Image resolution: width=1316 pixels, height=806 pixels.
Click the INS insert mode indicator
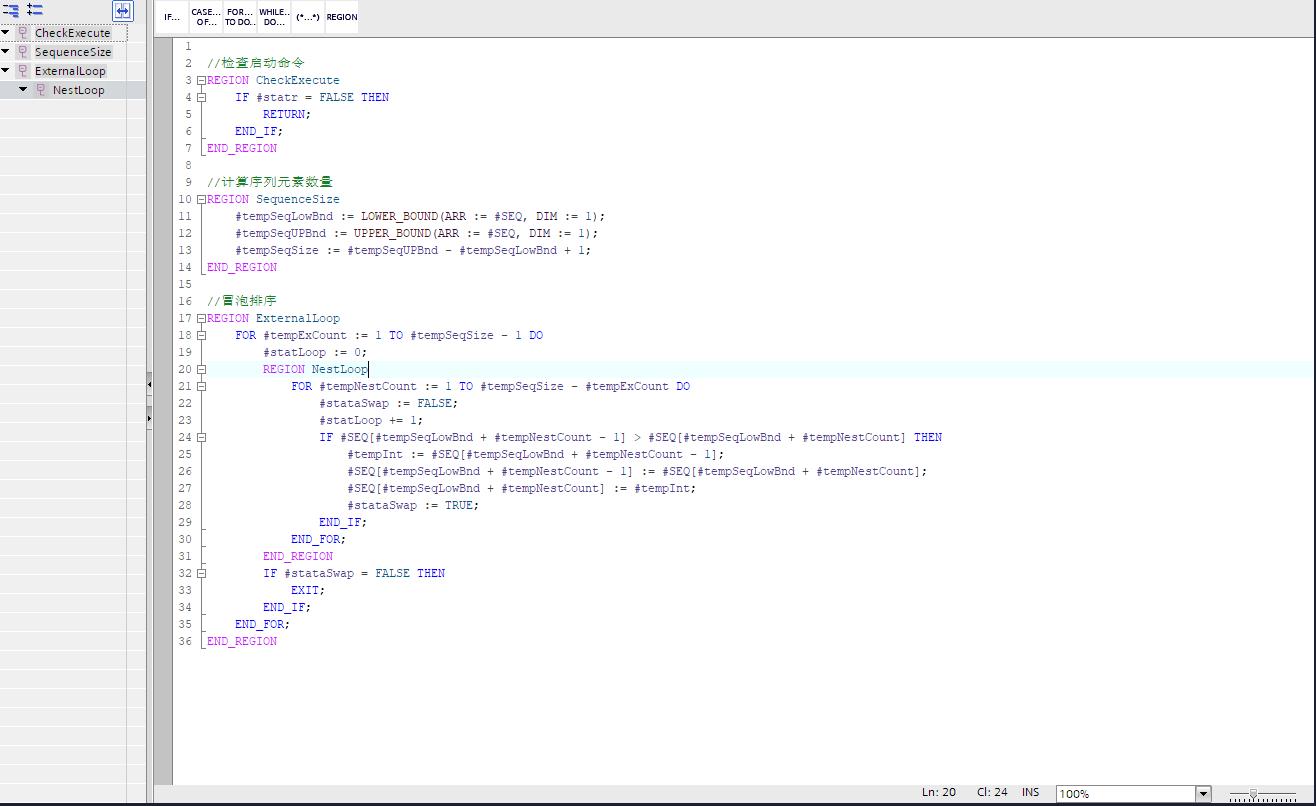(x=1030, y=792)
